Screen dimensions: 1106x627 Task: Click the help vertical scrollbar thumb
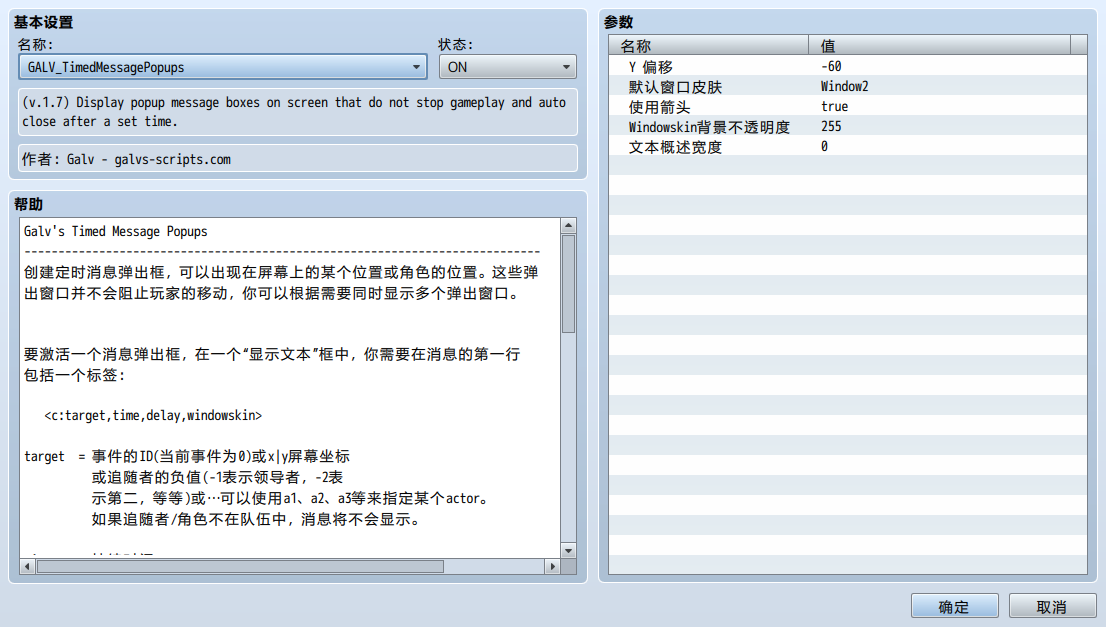pos(569,284)
